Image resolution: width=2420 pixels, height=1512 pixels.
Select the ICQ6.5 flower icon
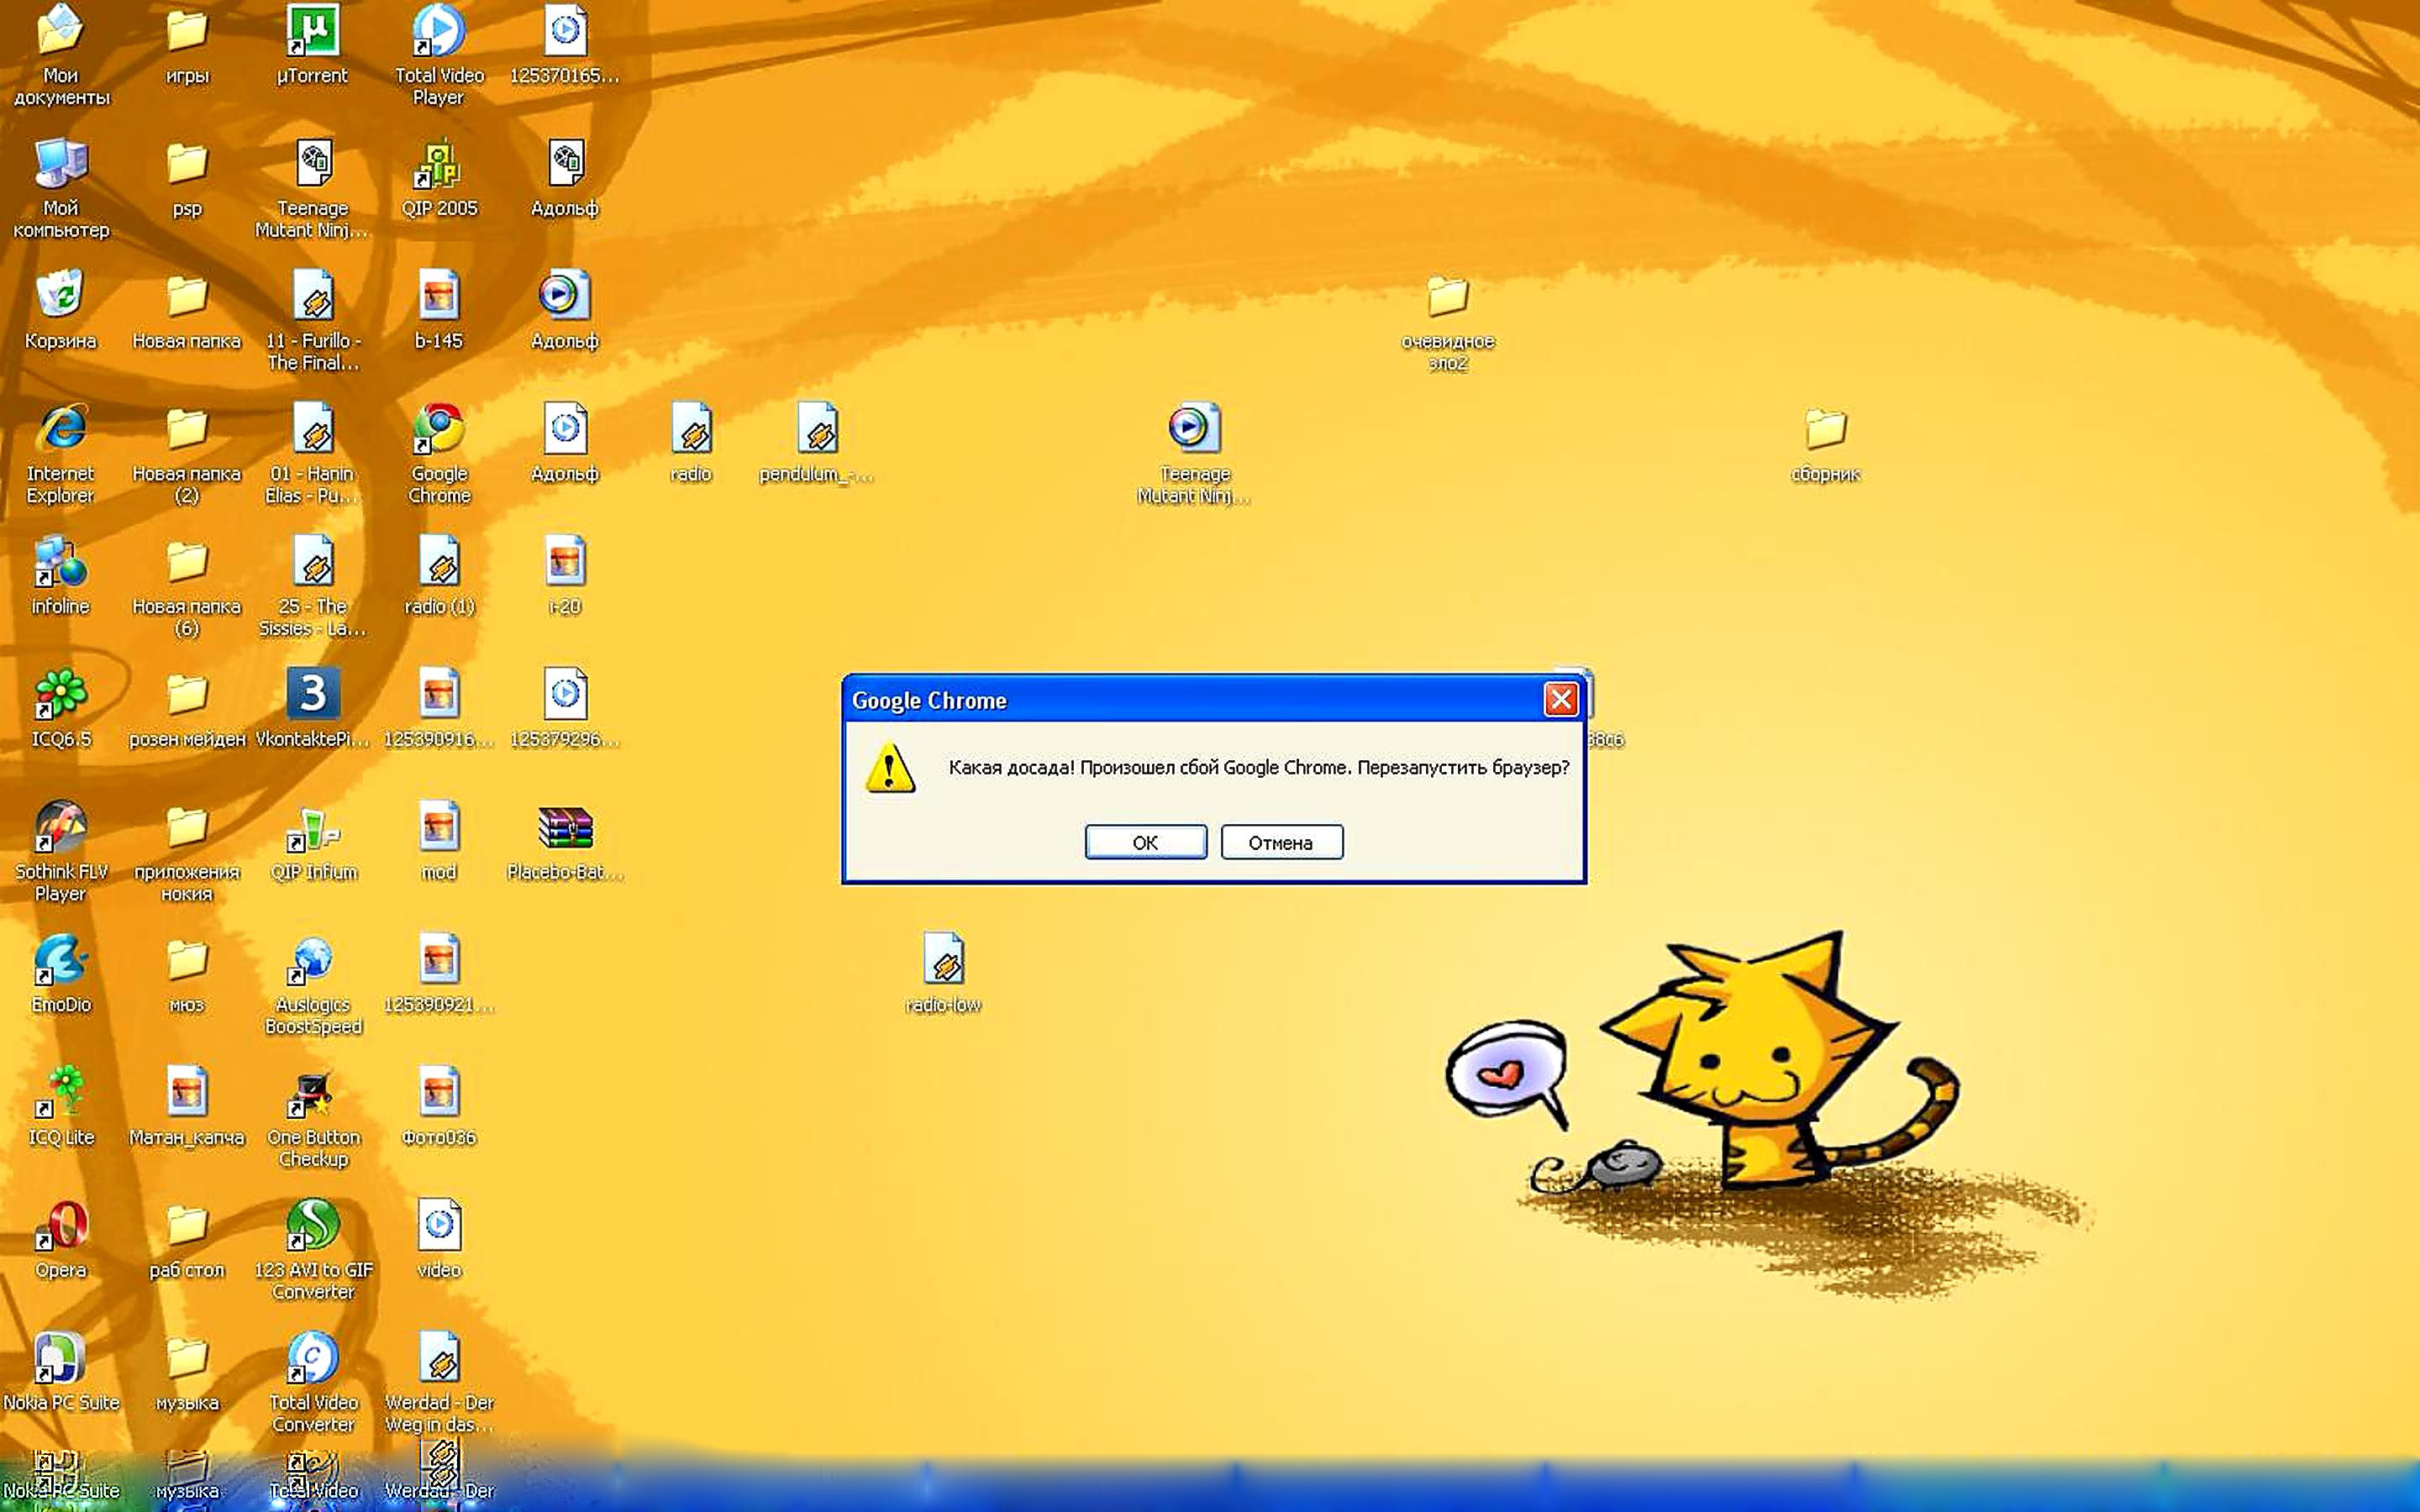61,695
